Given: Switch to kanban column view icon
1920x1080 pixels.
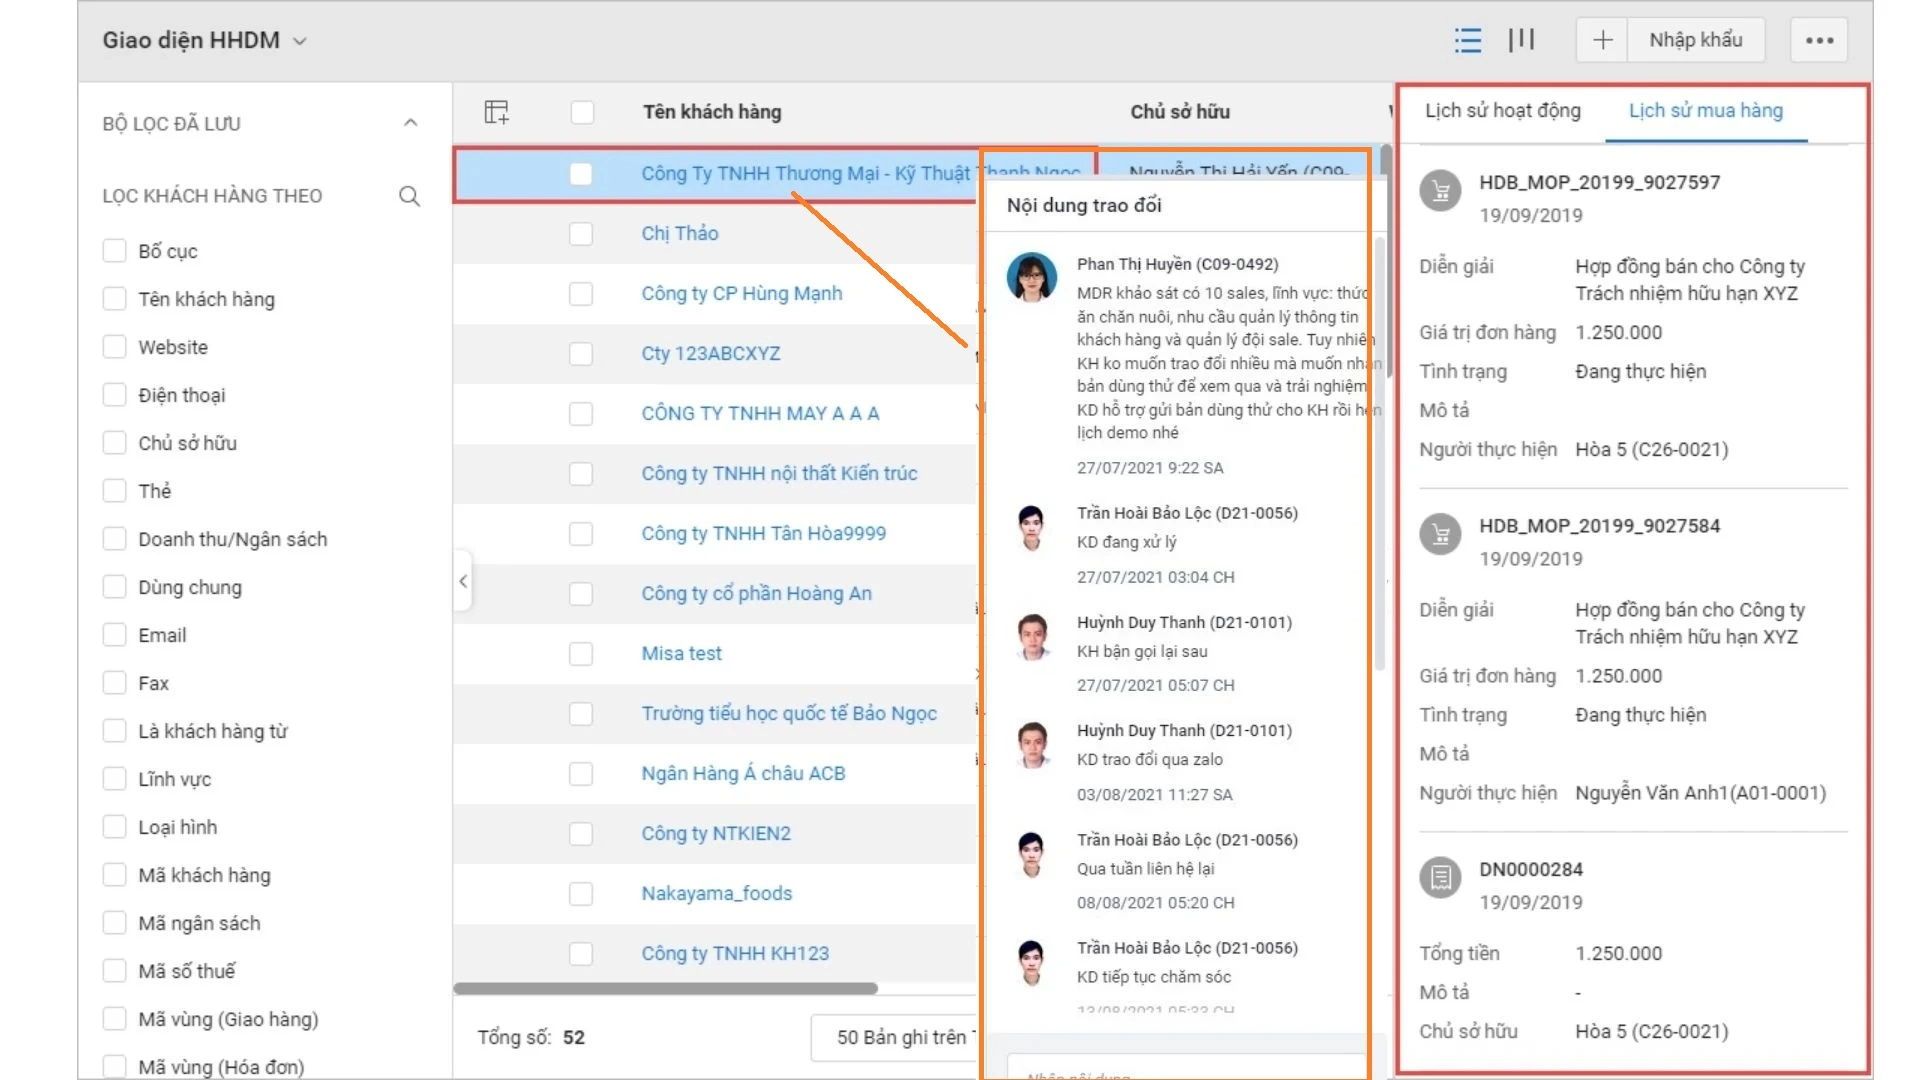Looking at the screenshot, I should tap(1521, 40).
